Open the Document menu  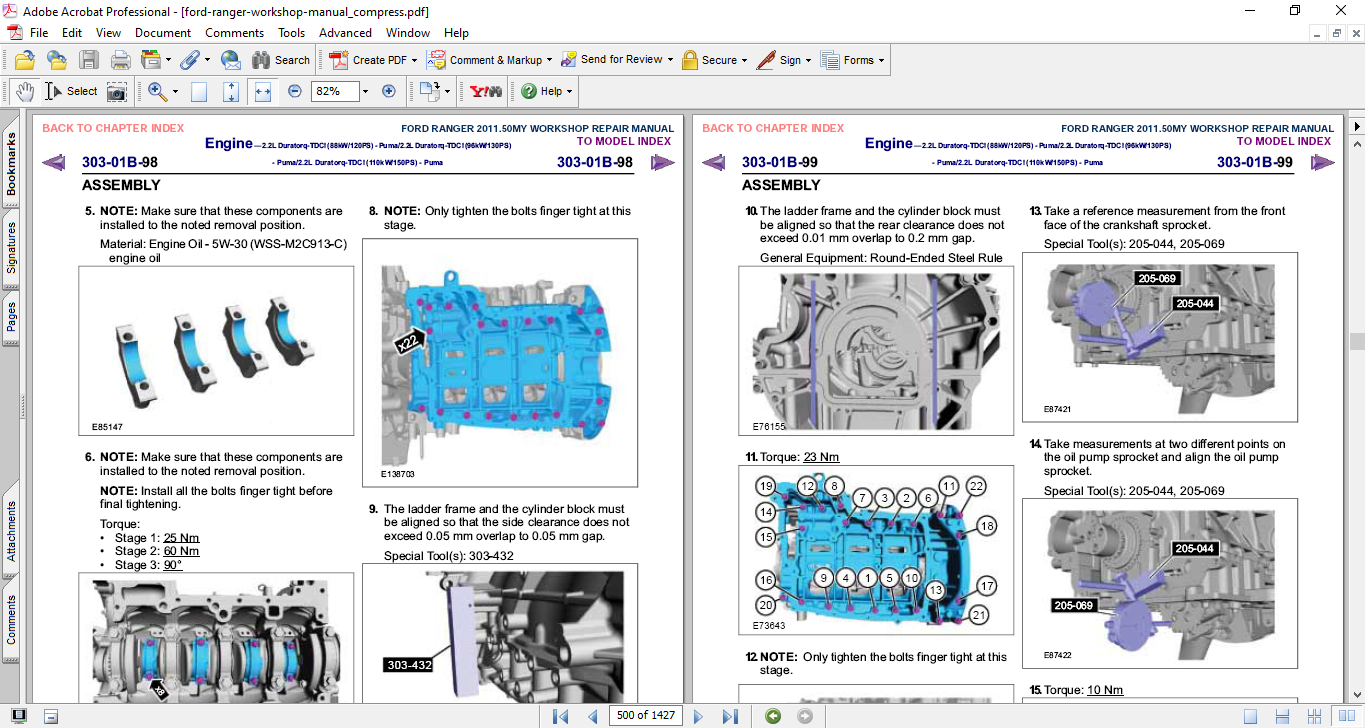[163, 32]
